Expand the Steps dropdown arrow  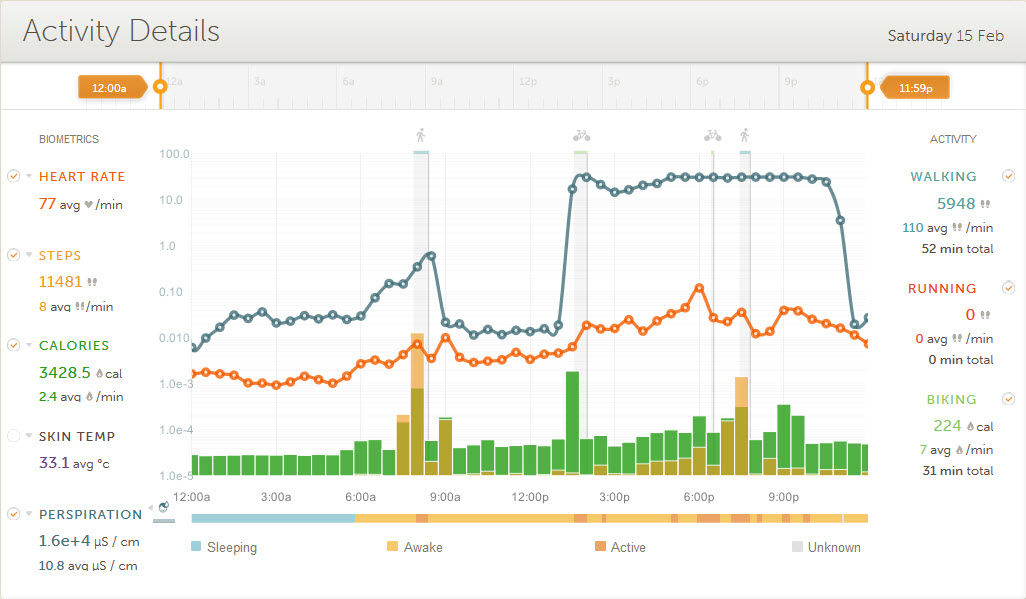[x=29, y=255]
